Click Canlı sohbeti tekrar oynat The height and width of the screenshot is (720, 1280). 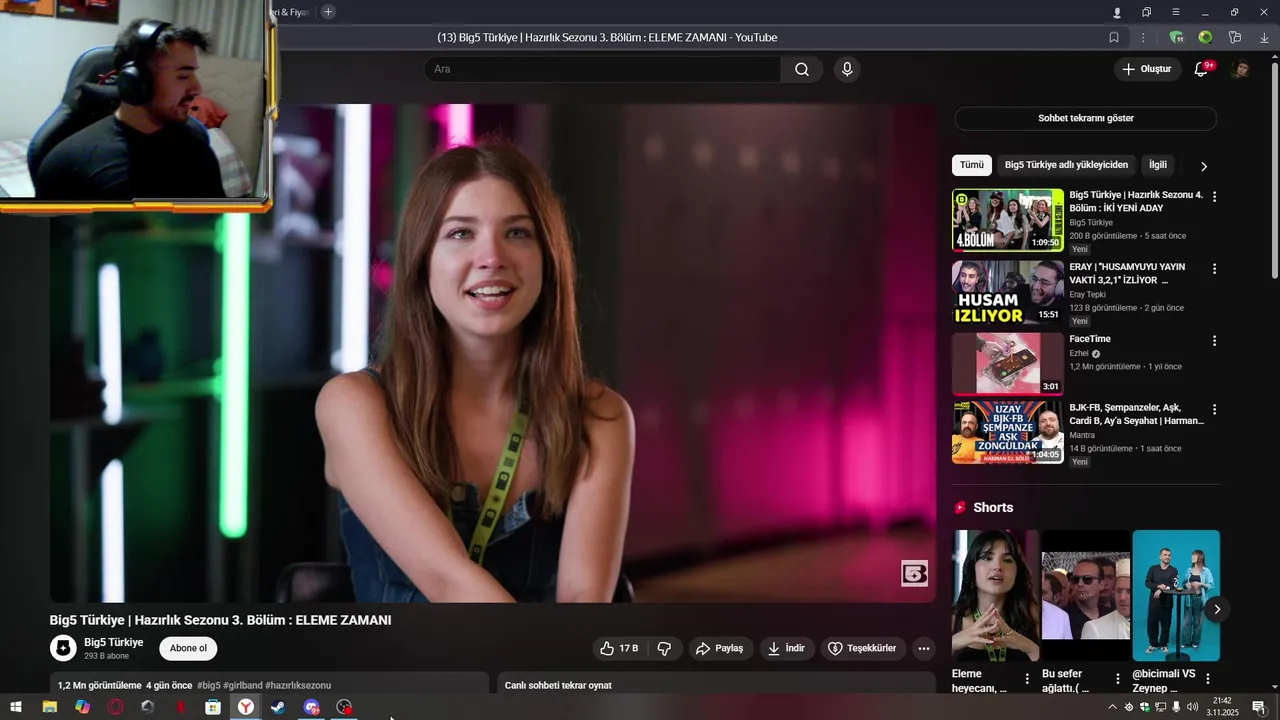click(x=558, y=685)
